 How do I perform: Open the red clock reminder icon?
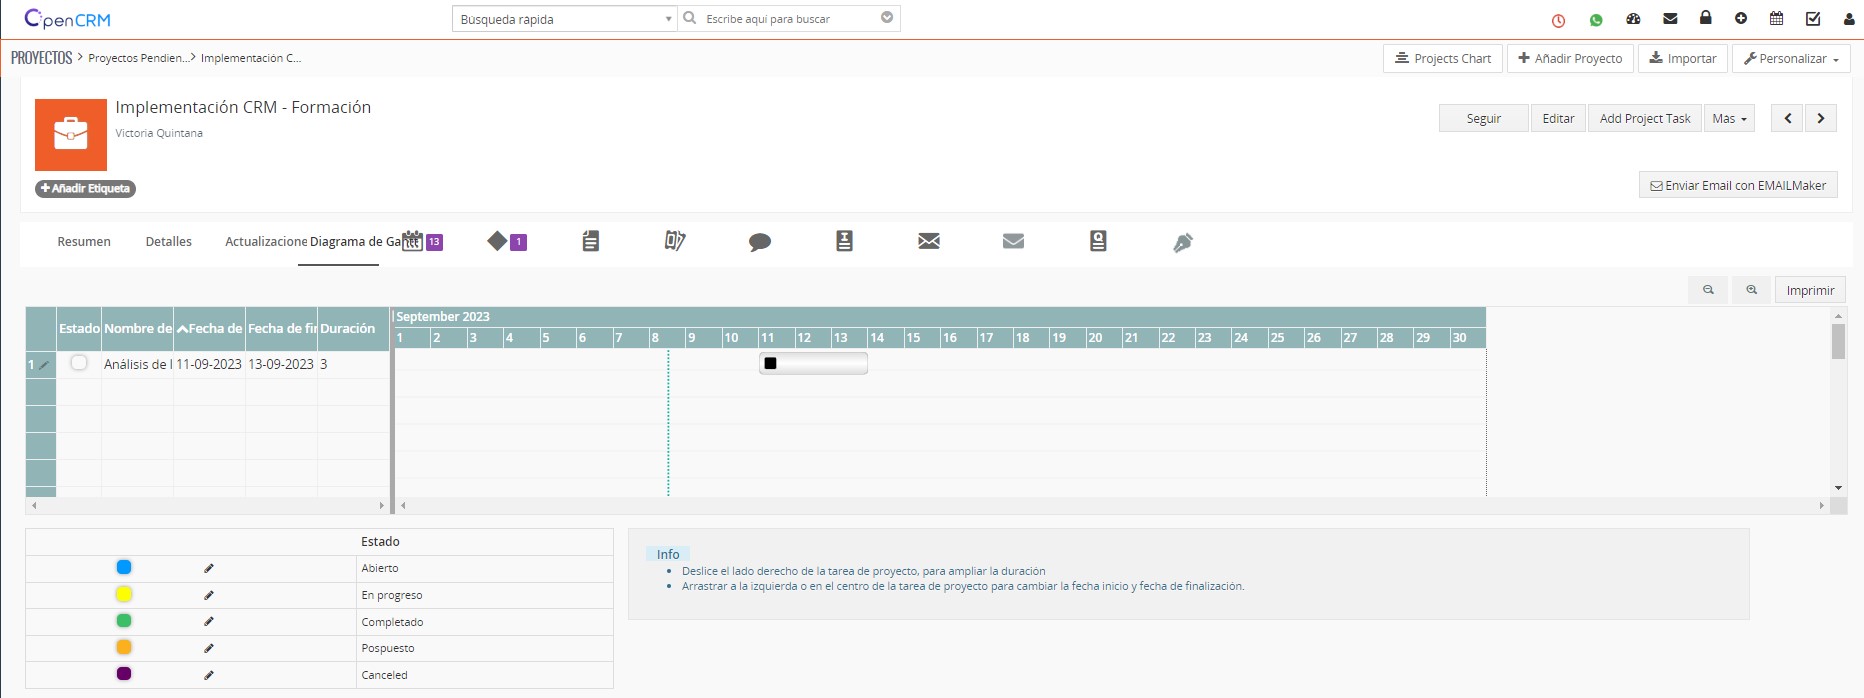click(x=1558, y=20)
